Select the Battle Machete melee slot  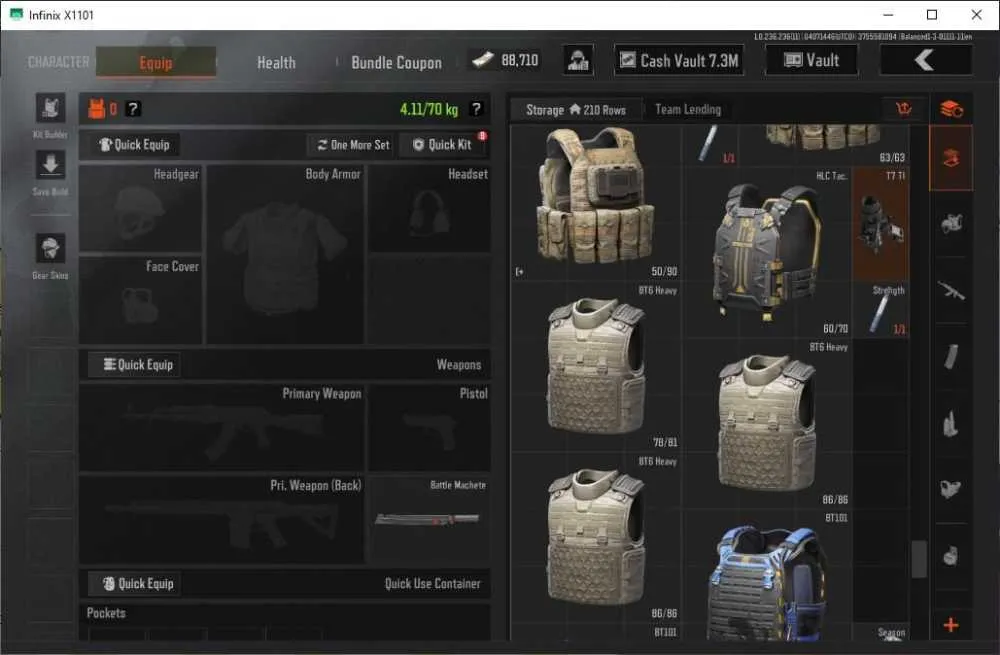(x=429, y=519)
